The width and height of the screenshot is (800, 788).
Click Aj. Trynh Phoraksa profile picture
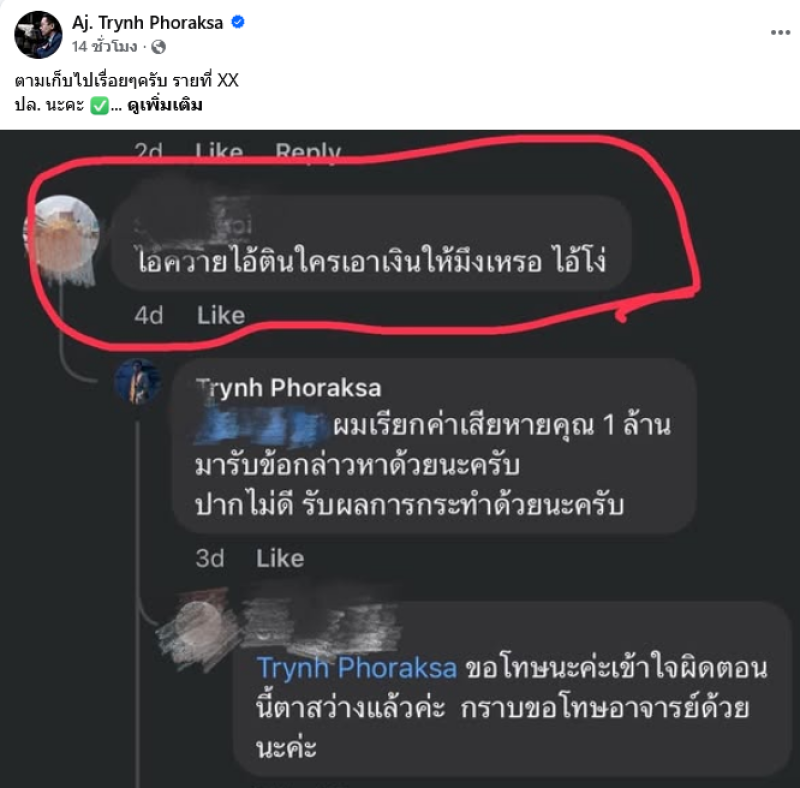[x=38, y=35]
